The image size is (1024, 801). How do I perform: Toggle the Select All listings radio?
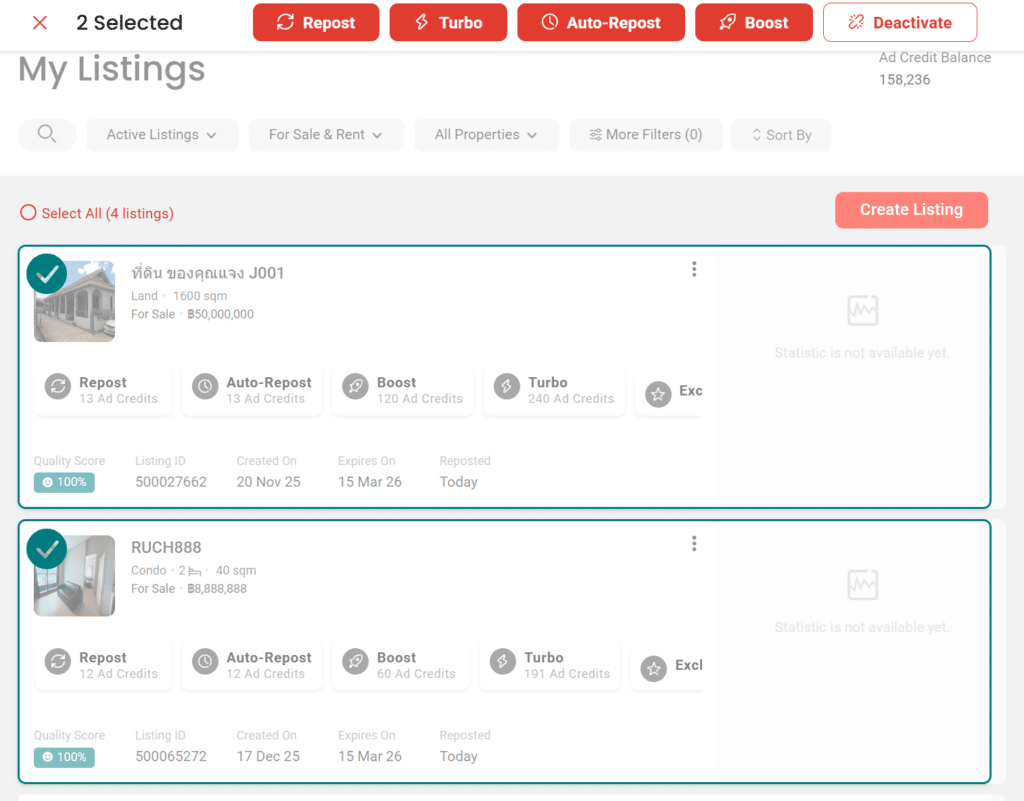[x=28, y=213]
